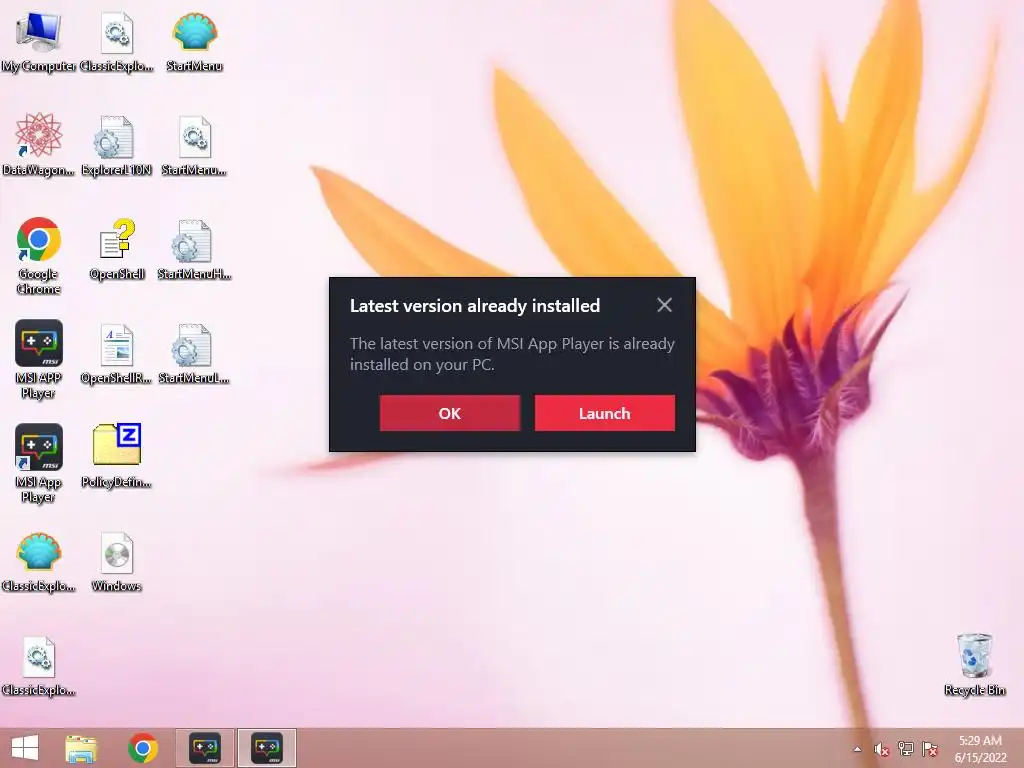The height and width of the screenshot is (768, 1024).
Task: Select the MSI App Player shortcut icon
Action: [x=39, y=463]
